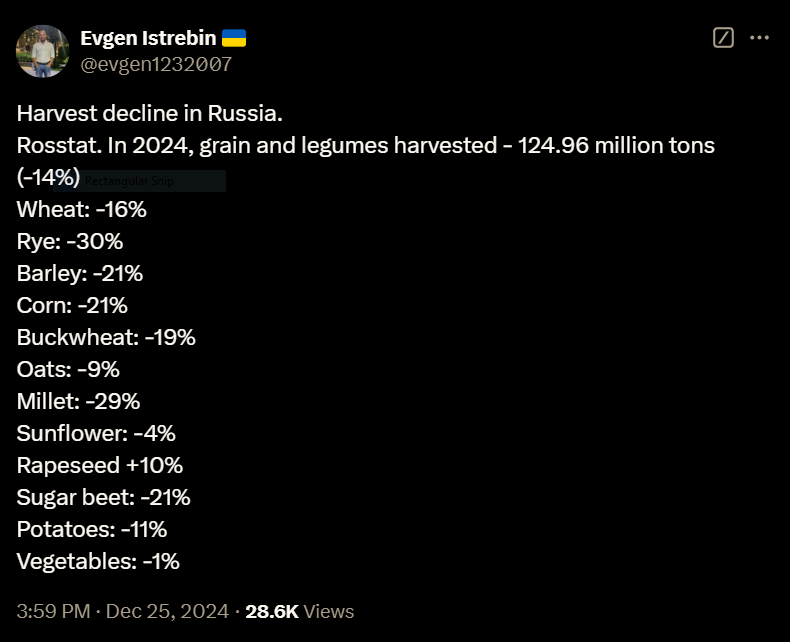790x642 pixels.
Task: Click the 3:59 PM timestamp
Action: (x=53, y=611)
